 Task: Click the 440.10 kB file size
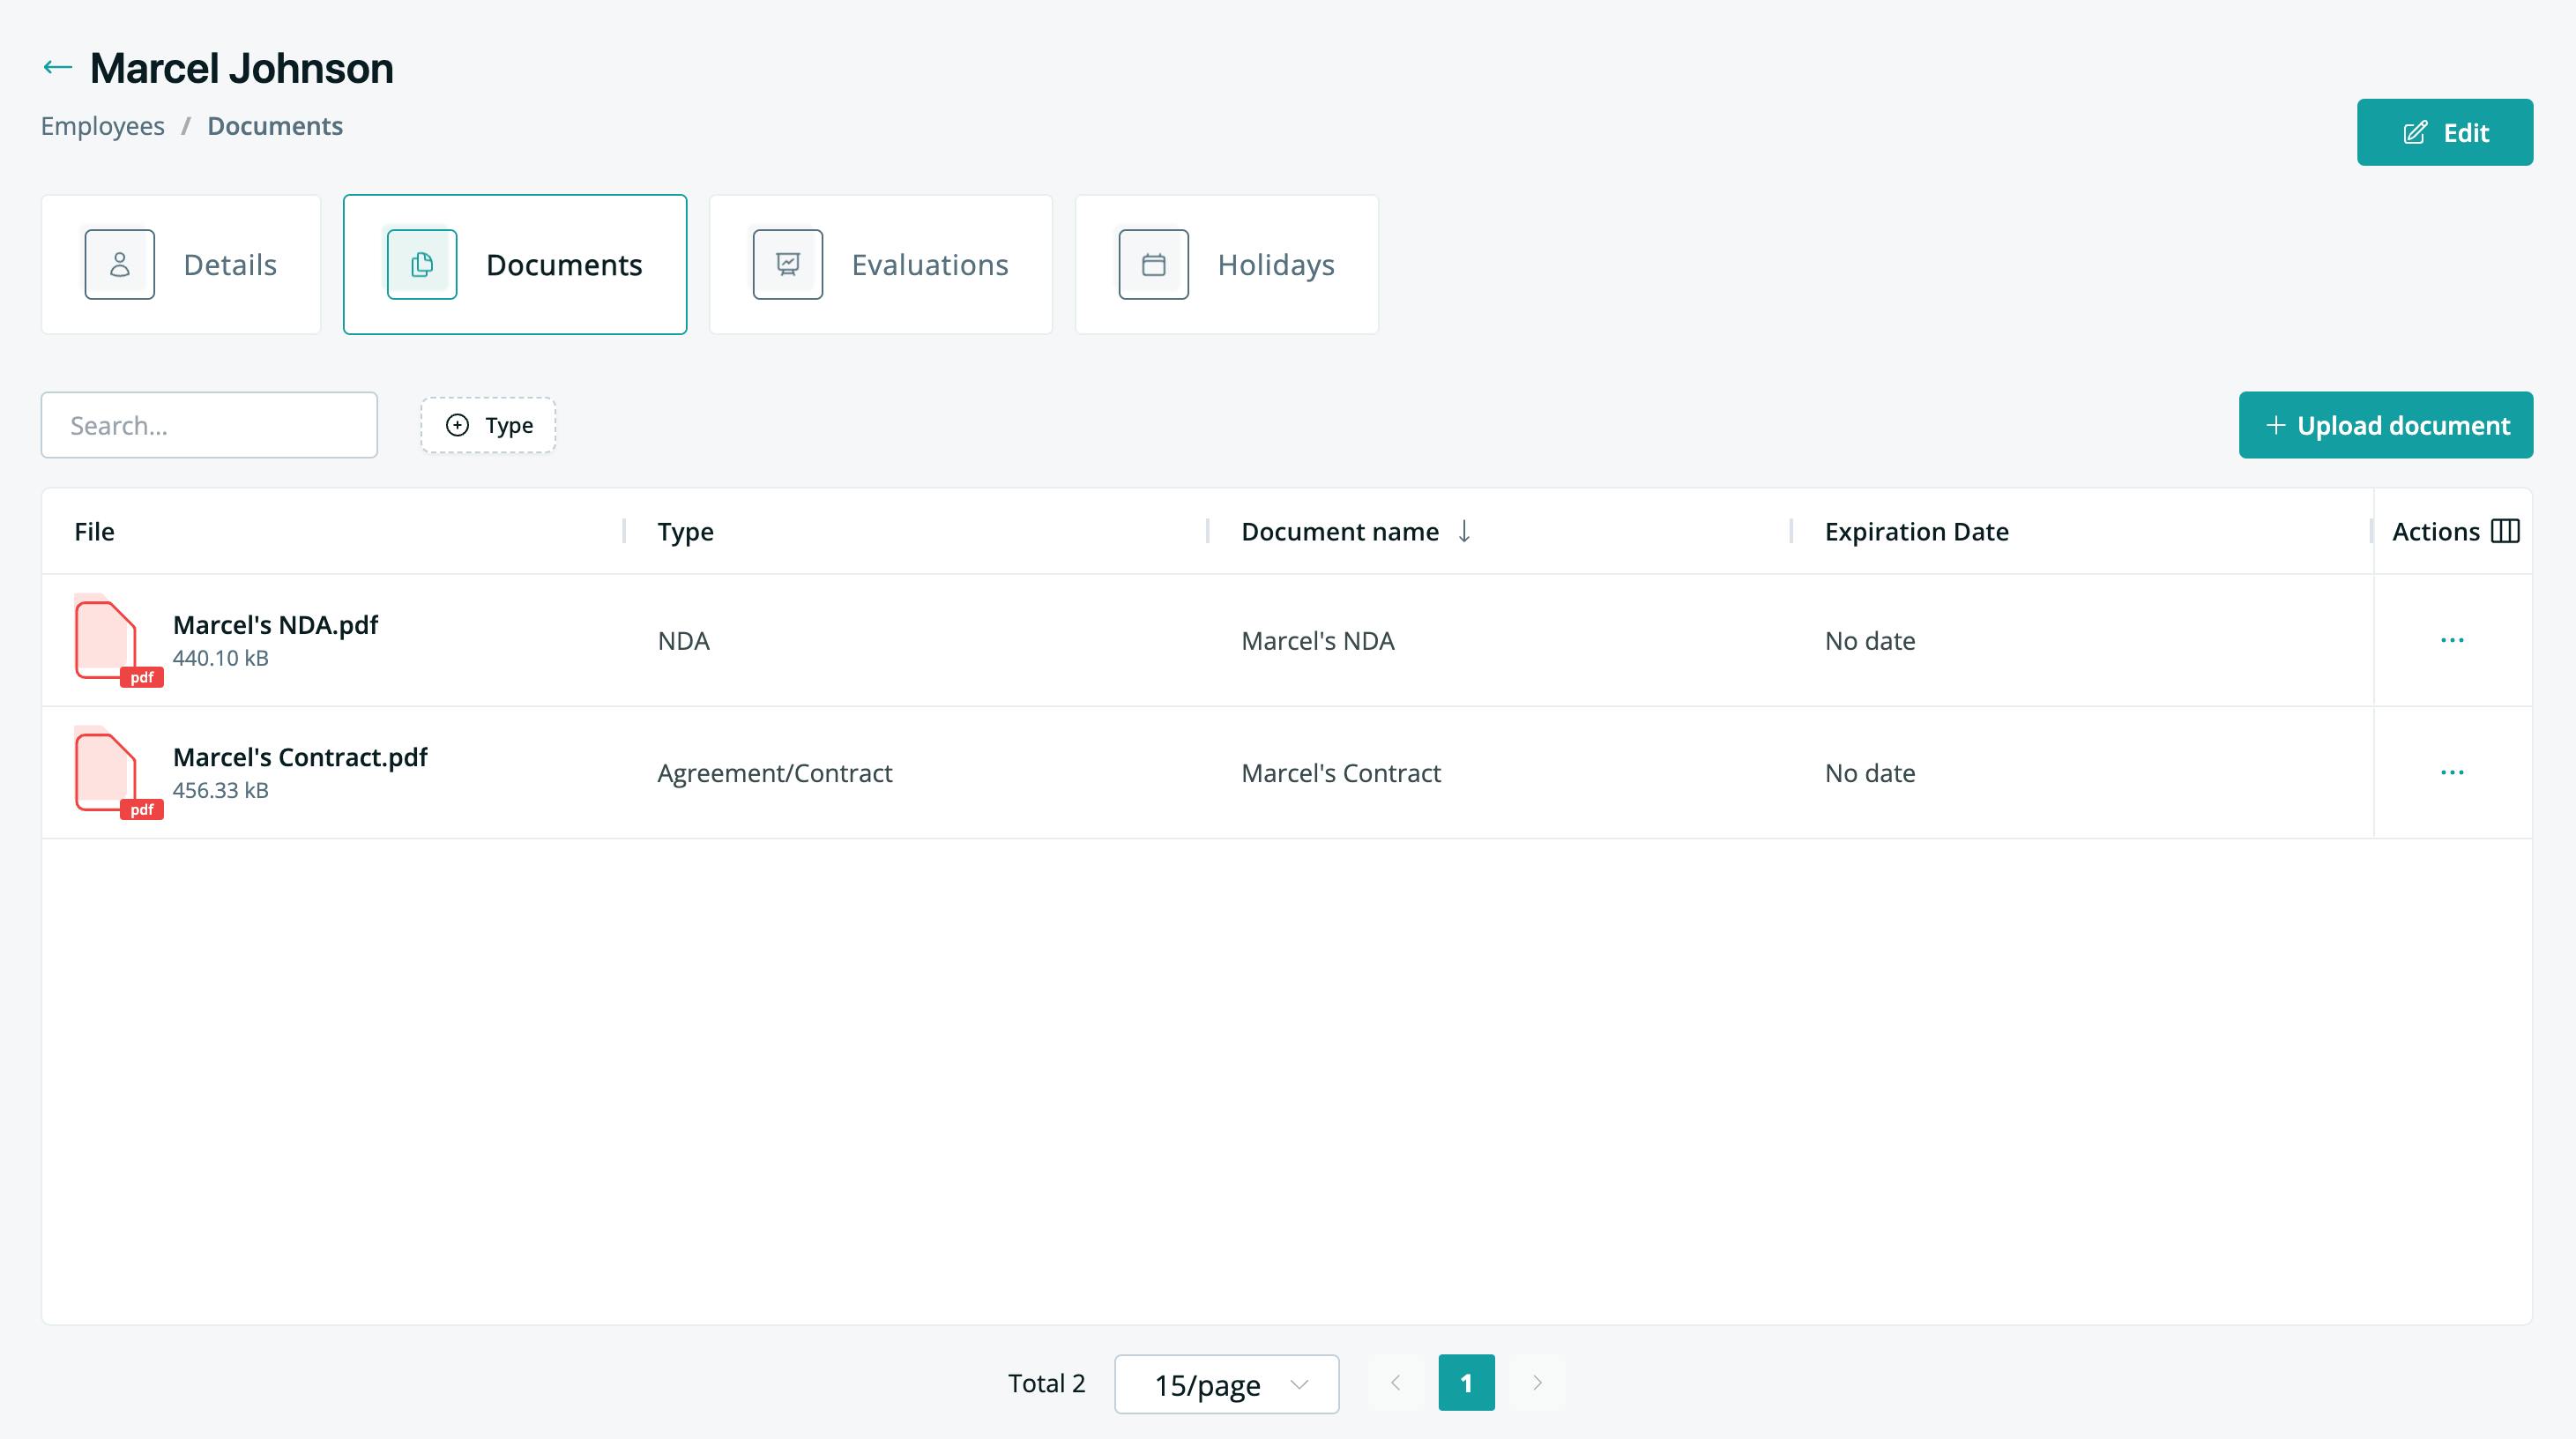(x=221, y=658)
